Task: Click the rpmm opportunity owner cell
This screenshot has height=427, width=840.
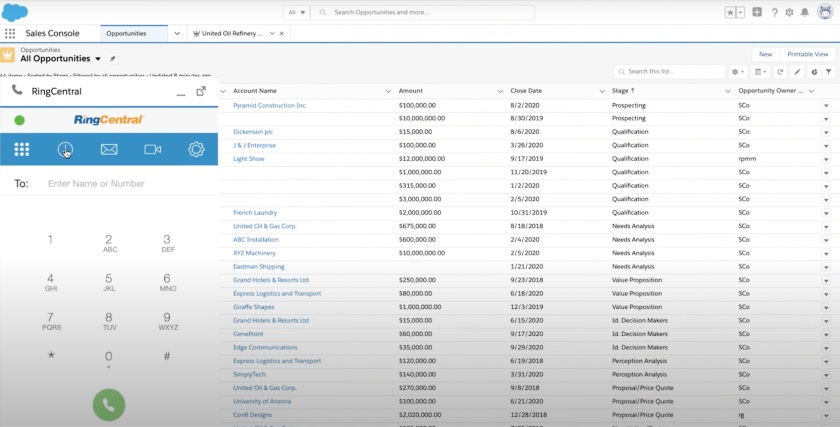Action: click(746, 159)
